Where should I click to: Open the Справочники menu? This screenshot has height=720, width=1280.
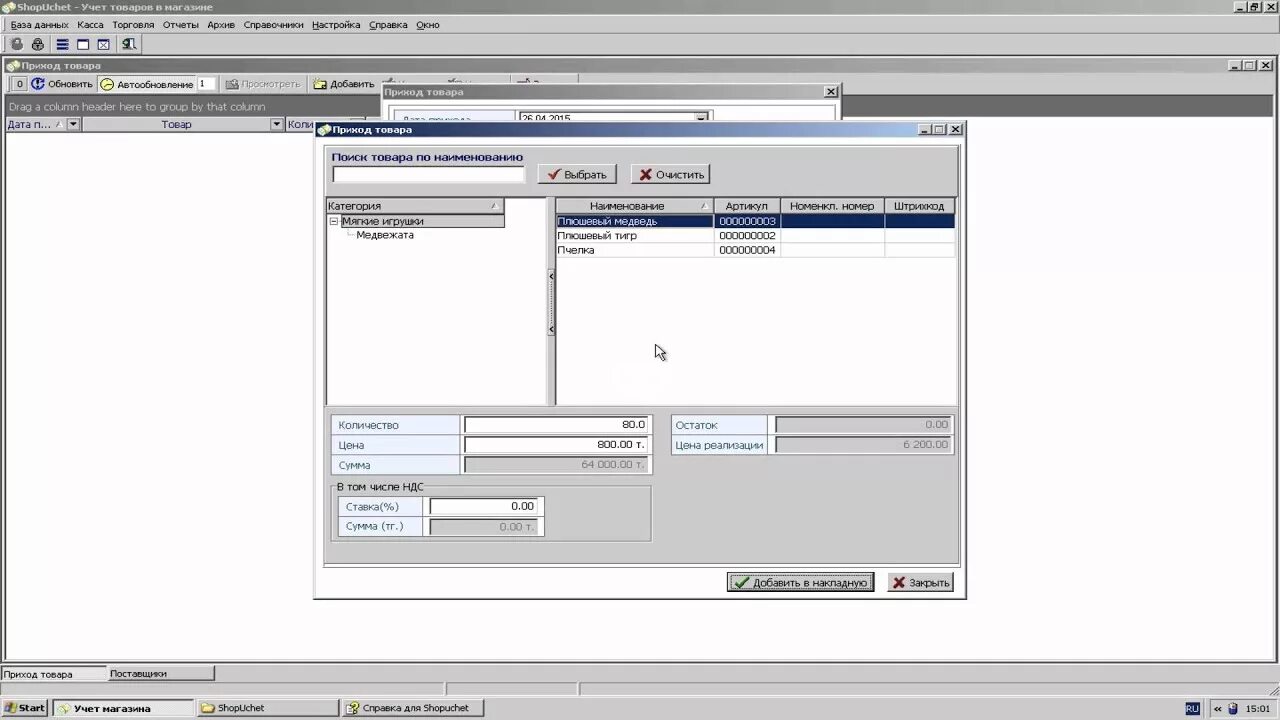click(273, 25)
